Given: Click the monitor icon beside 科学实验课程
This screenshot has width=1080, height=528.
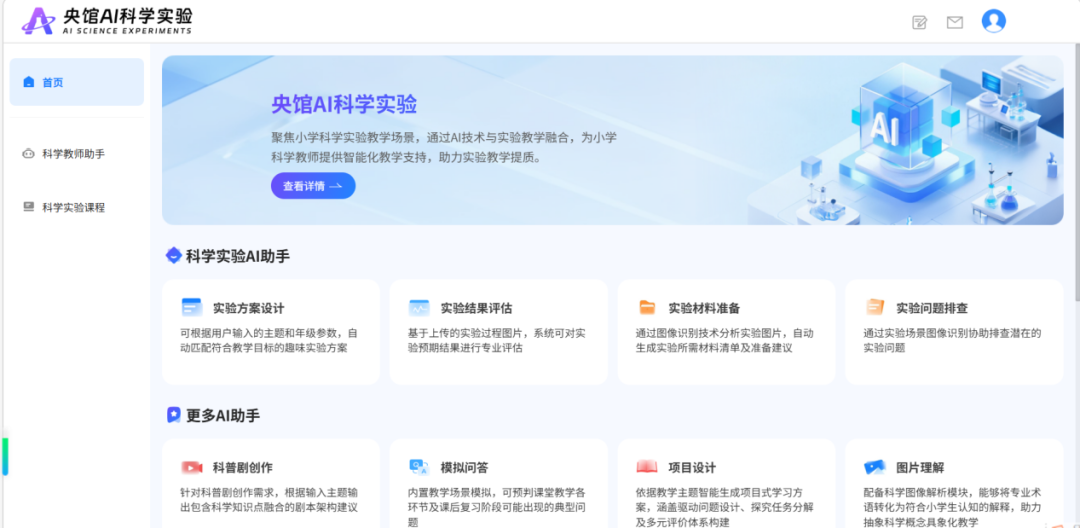Looking at the screenshot, I should pyautogui.click(x=28, y=207).
